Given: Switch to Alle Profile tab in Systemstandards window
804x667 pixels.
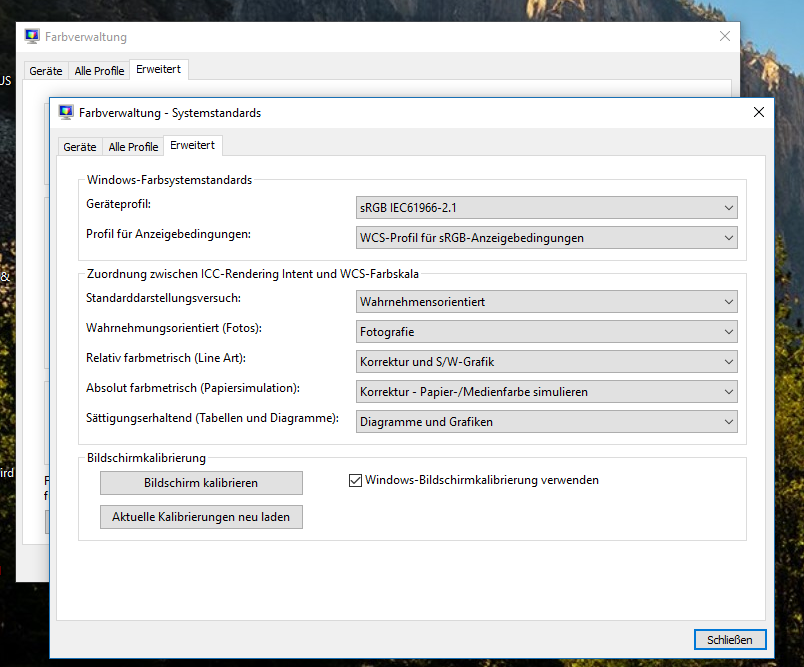Looking at the screenshot, I should tap(133, 147).
